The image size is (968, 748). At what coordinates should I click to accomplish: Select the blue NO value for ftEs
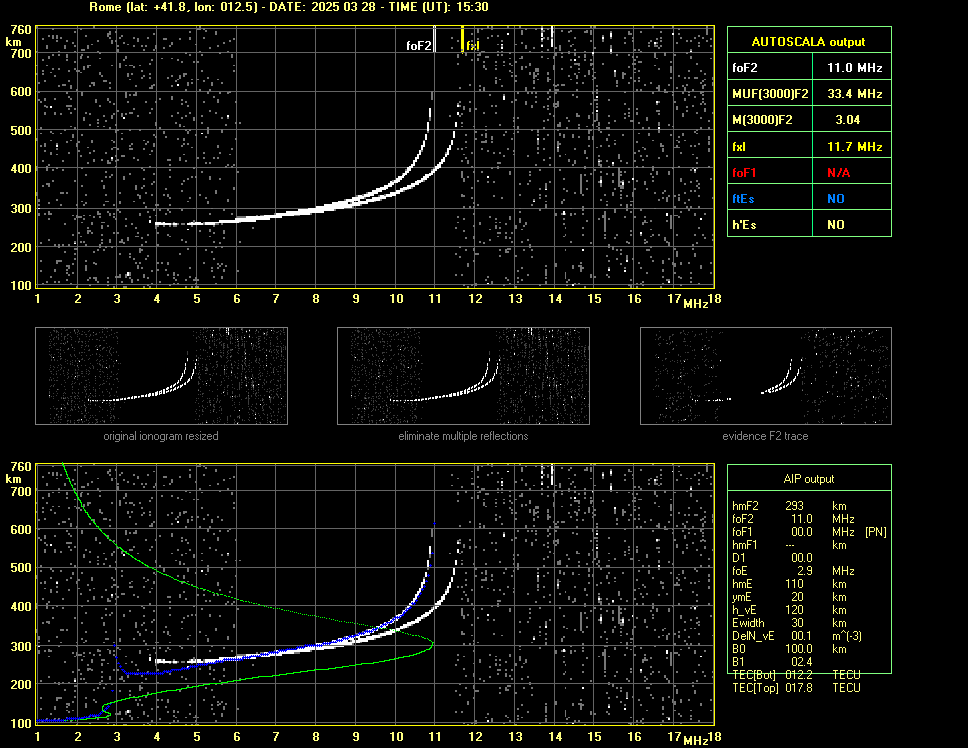[x=836, y=199]
